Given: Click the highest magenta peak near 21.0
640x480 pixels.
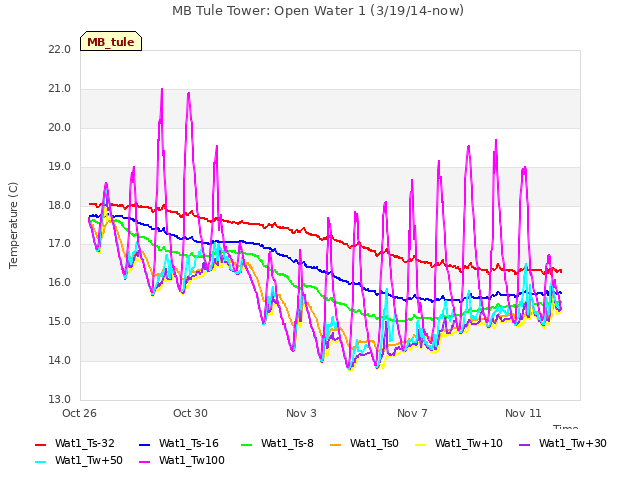Looking at the screenshot, I should (162, 89).
